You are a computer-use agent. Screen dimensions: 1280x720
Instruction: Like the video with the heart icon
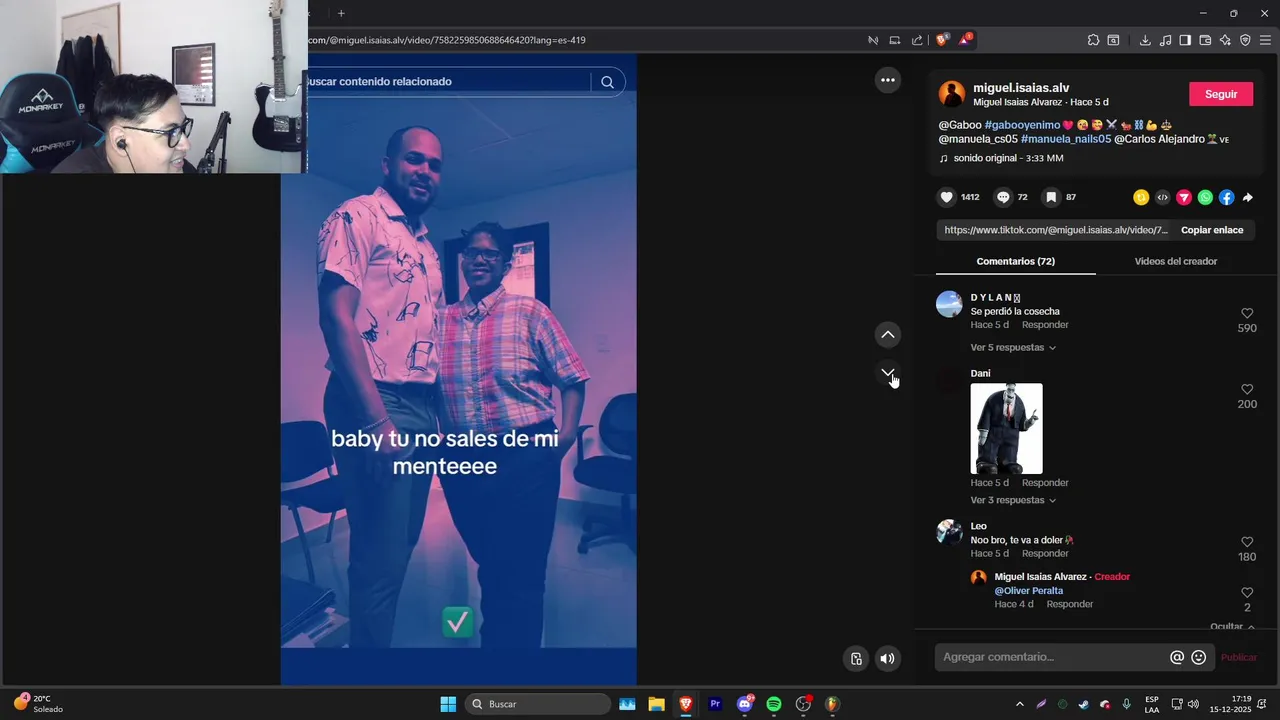pyautogui.click(x=946, y=197)
